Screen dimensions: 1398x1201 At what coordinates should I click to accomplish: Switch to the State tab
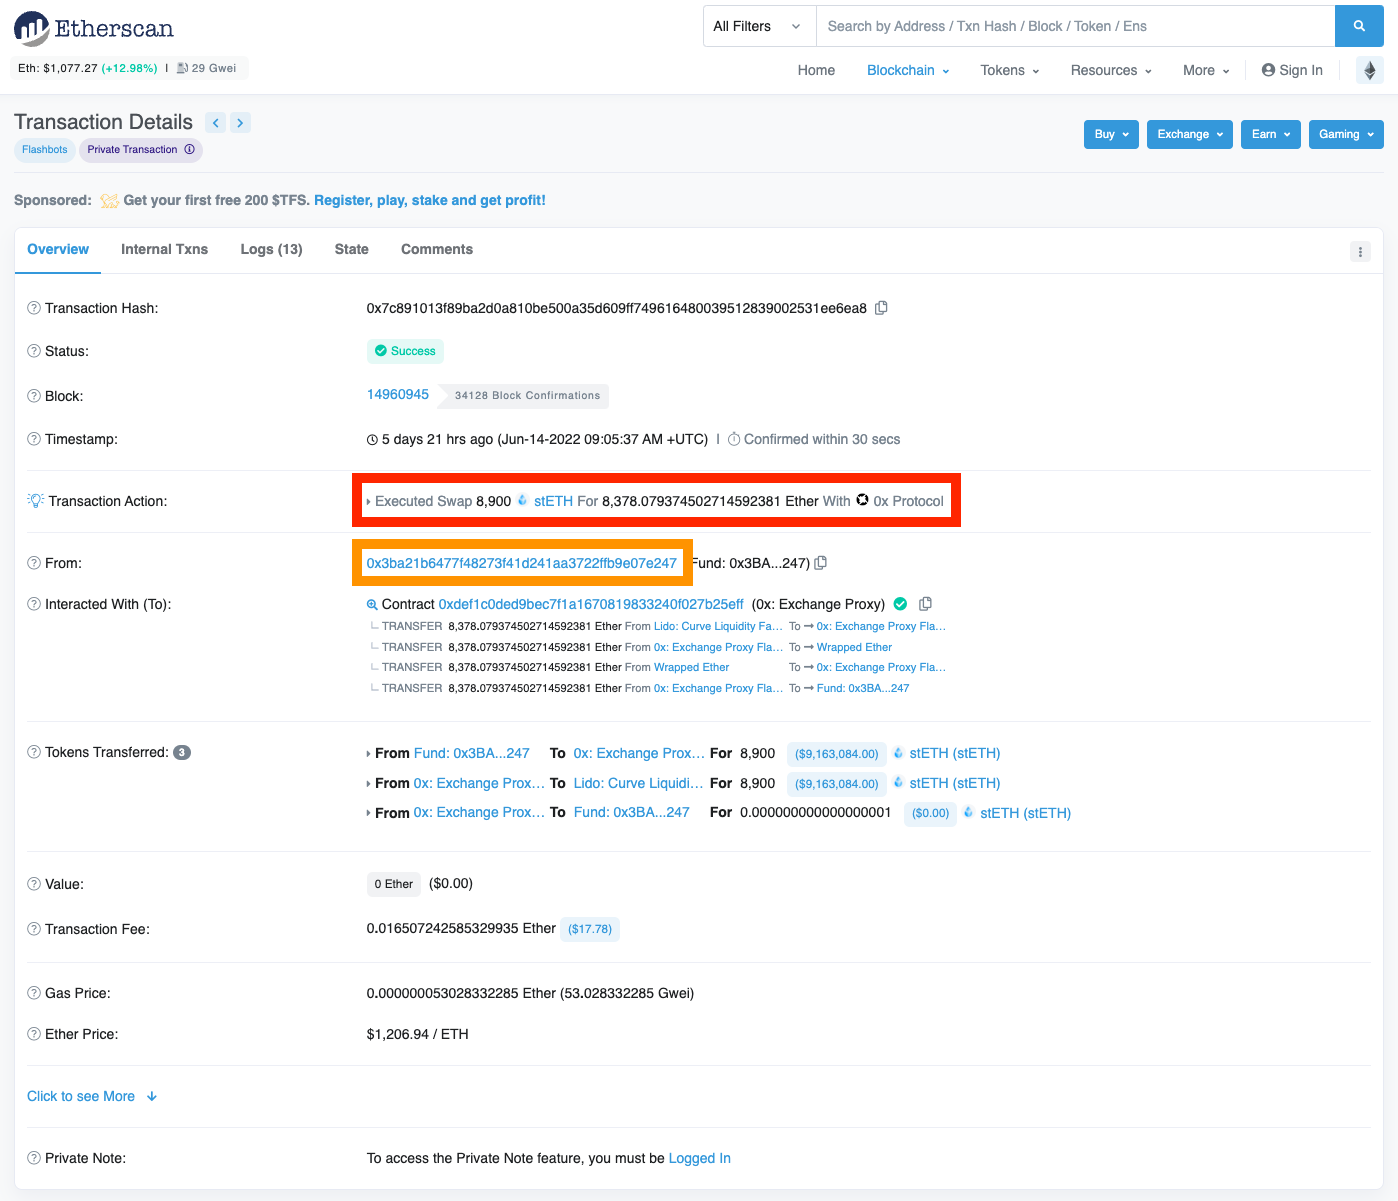point(351,249)
